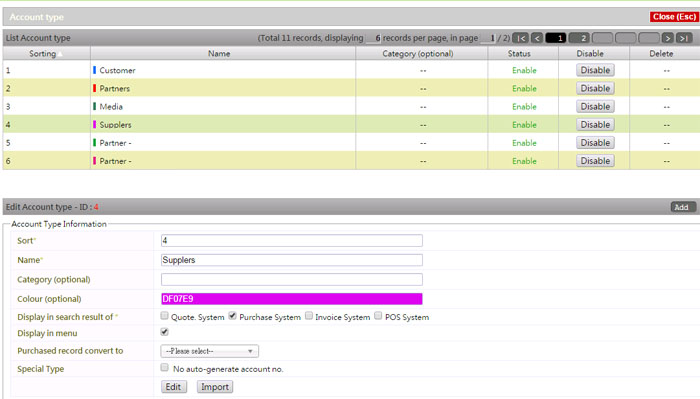Uncheck the Purchase System checkbox

[233, 316]
